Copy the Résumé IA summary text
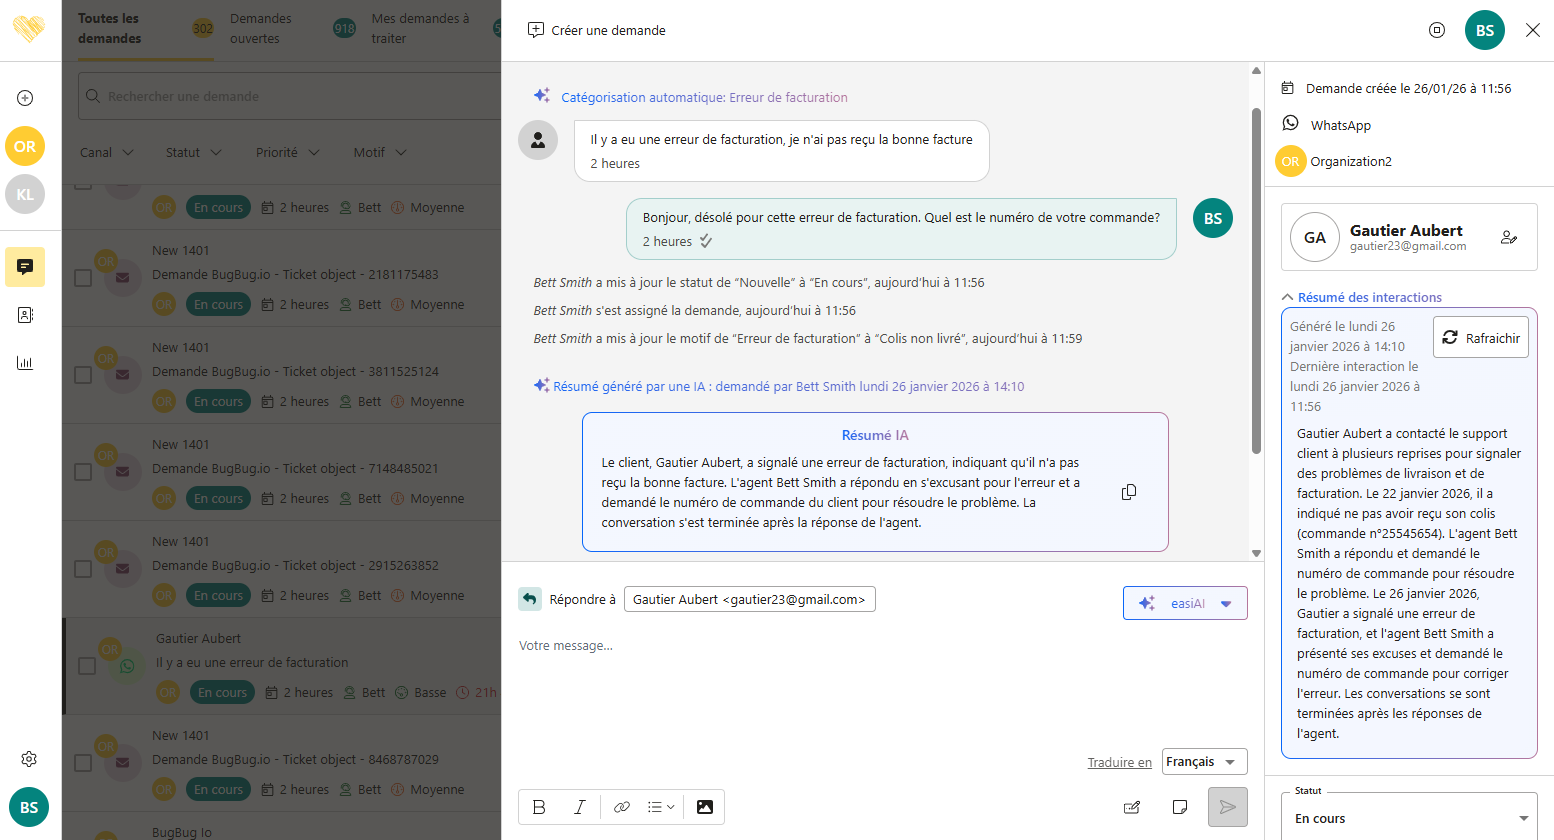Viewport: 1554px width, 840px height. [x=1129, y=492]
